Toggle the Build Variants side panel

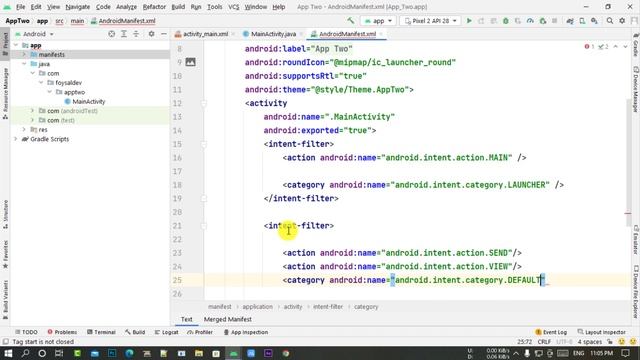(5, 300)
